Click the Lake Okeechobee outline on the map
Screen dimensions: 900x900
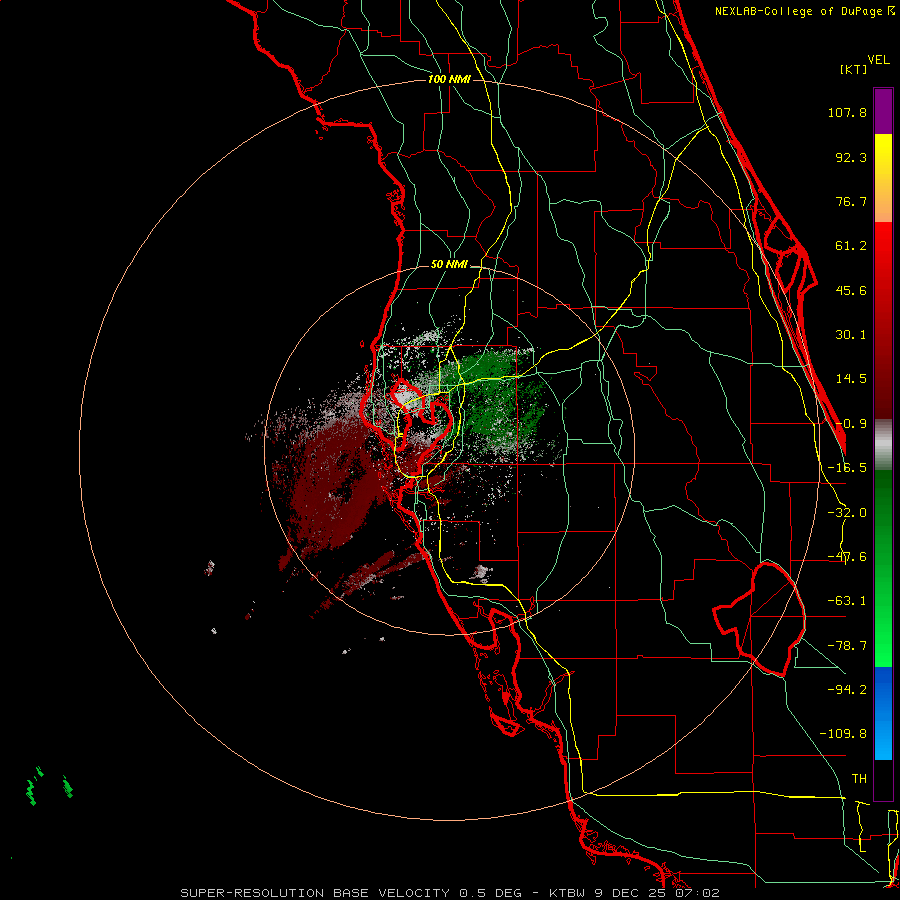click(x=759, y=619)
